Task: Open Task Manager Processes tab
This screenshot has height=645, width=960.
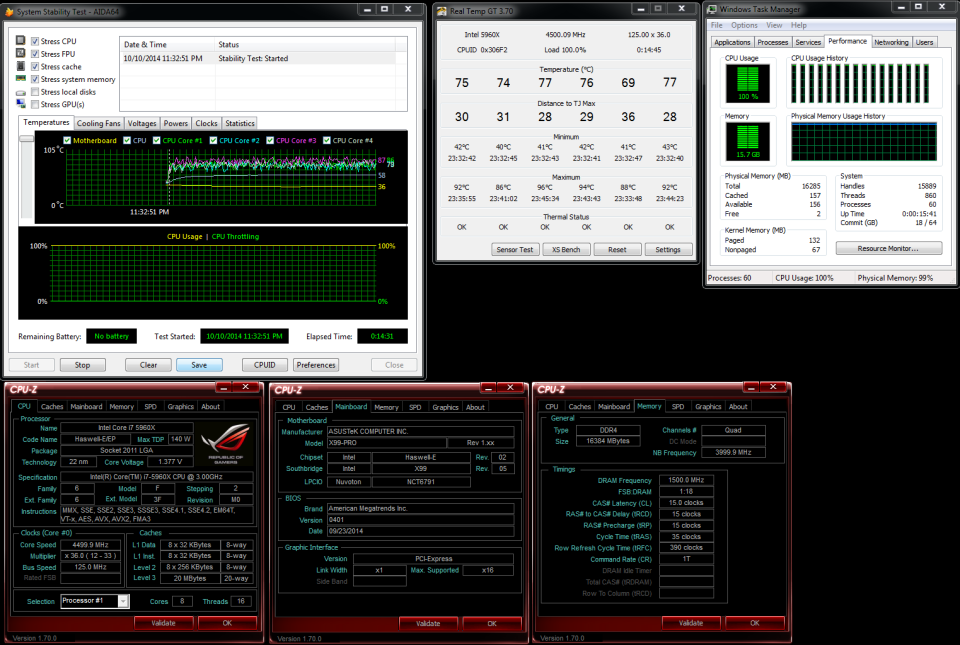Action: tap(773, 42)
